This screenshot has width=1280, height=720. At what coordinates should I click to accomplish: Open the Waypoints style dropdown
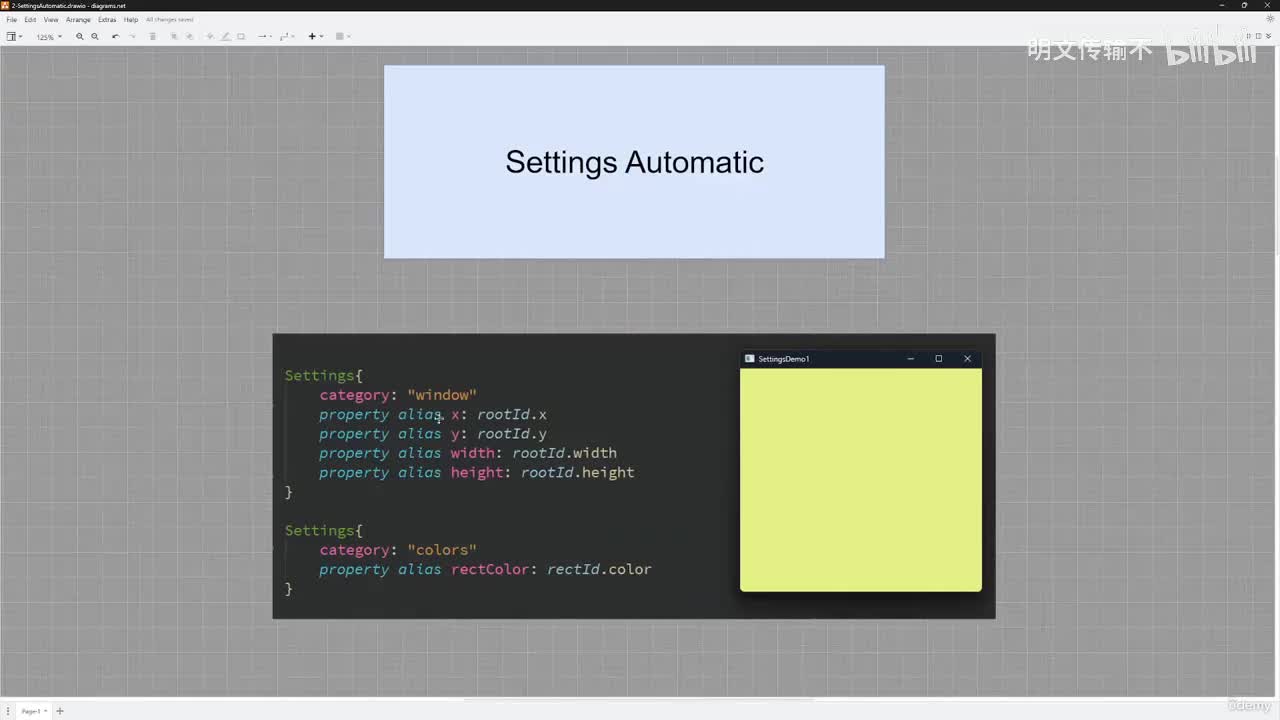point(286,37)
